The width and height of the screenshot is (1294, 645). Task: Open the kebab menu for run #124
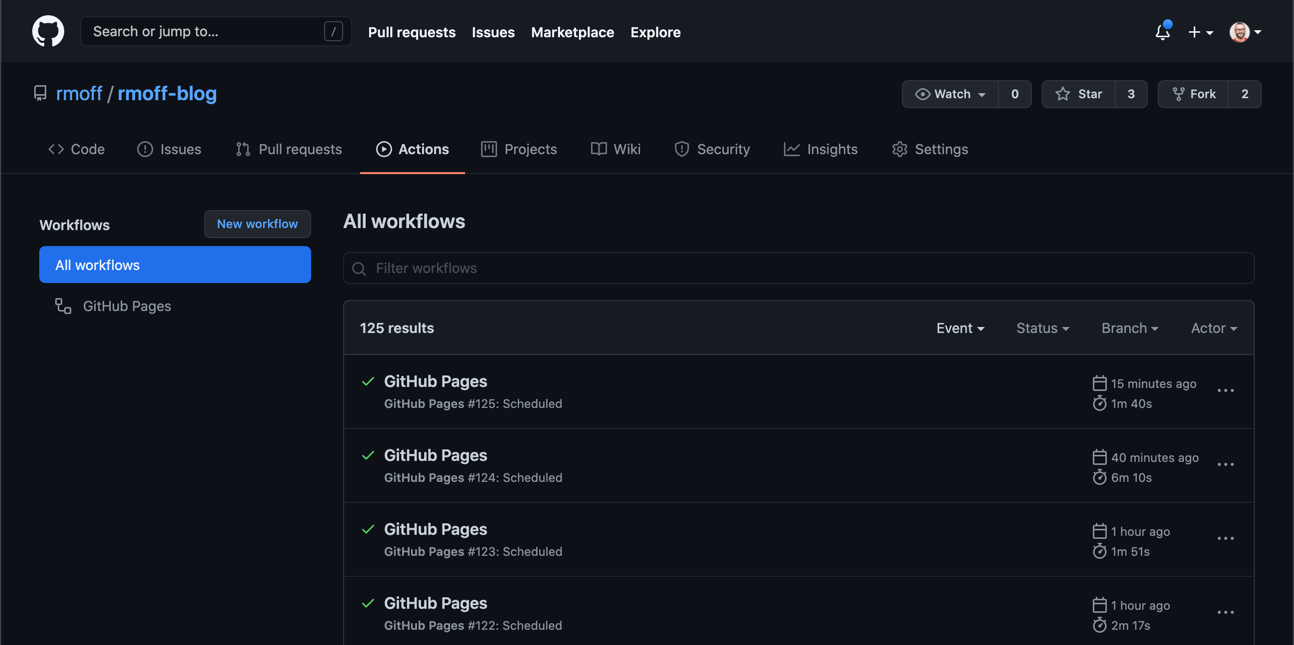1225,465
